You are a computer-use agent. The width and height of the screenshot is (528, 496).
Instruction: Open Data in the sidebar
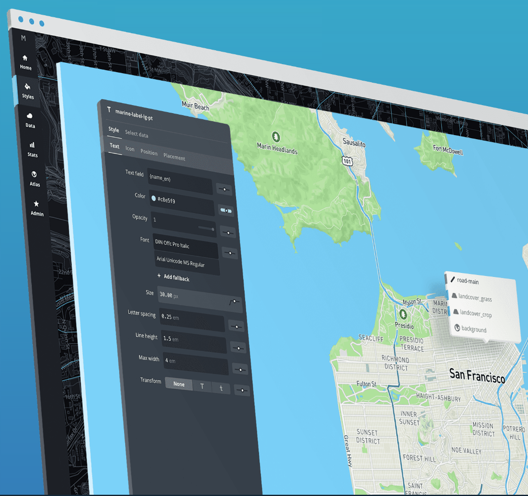tap(30, 120)
